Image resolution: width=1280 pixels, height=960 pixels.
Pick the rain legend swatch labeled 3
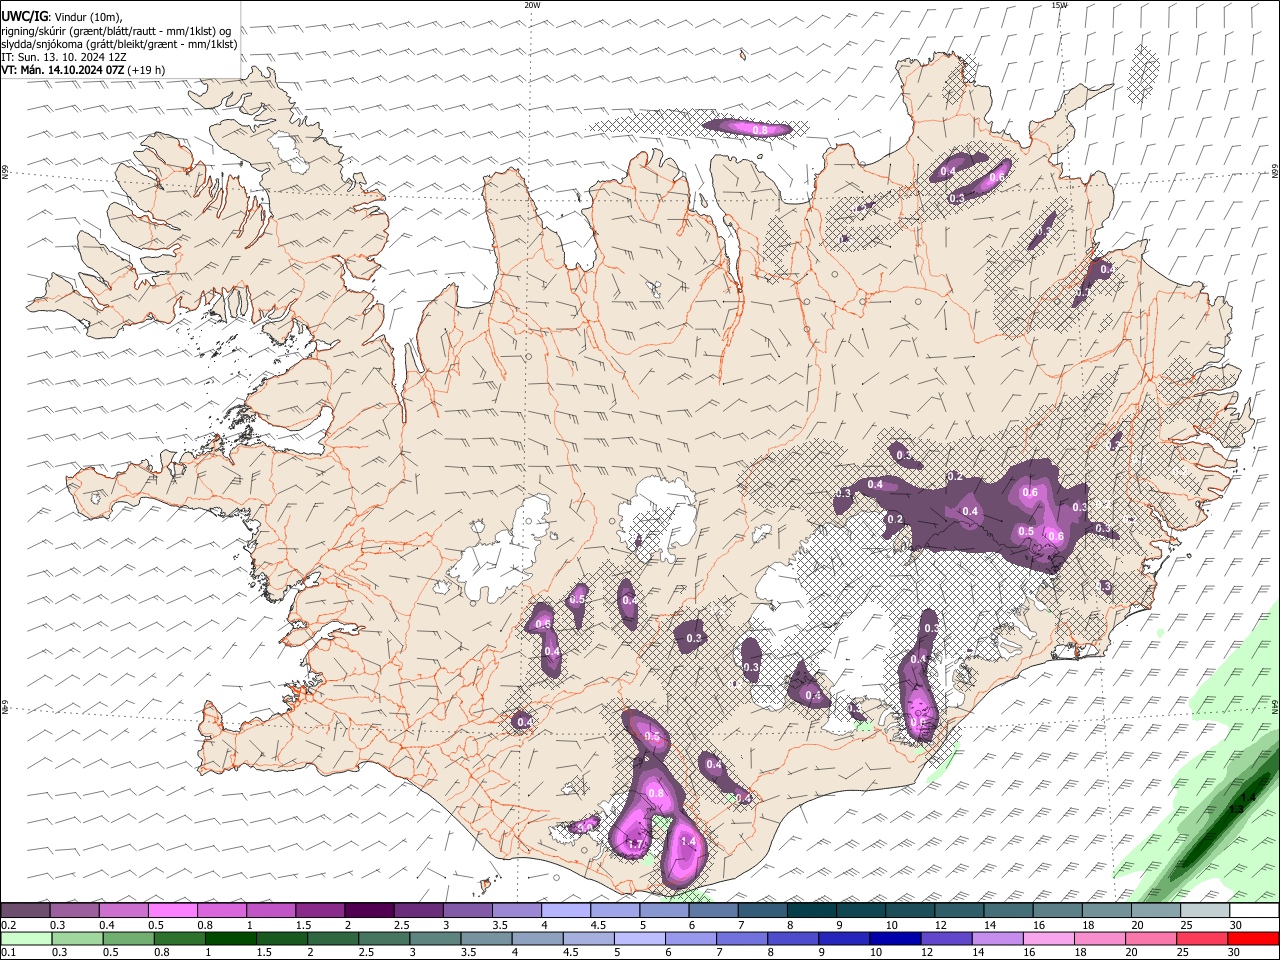pos(435,938)
